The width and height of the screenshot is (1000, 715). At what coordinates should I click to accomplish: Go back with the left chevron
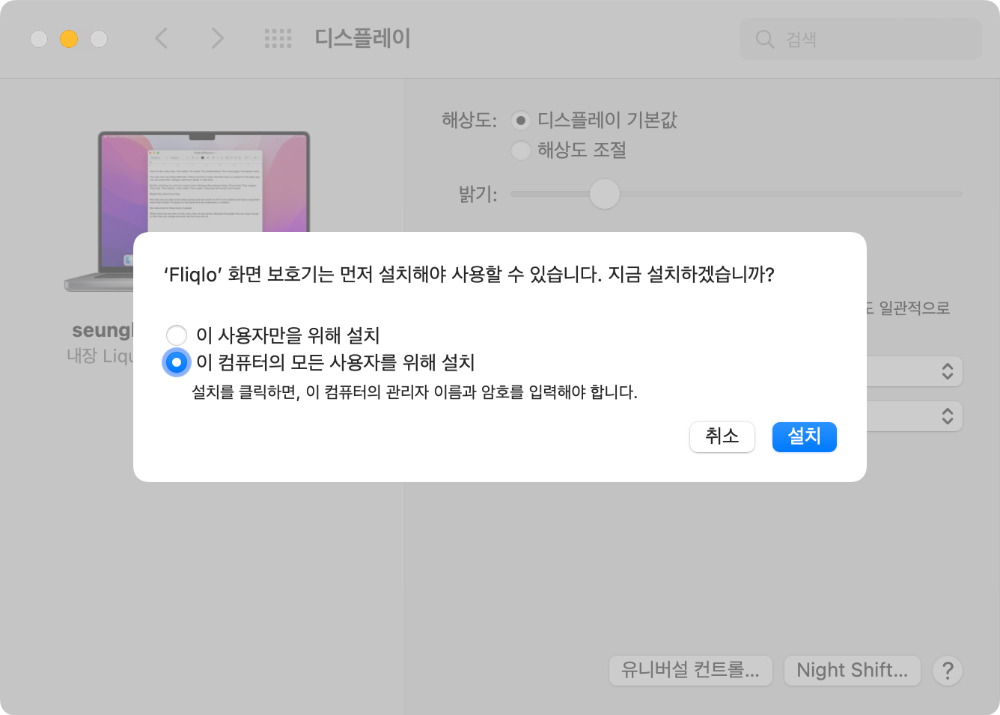pos(162,38)
